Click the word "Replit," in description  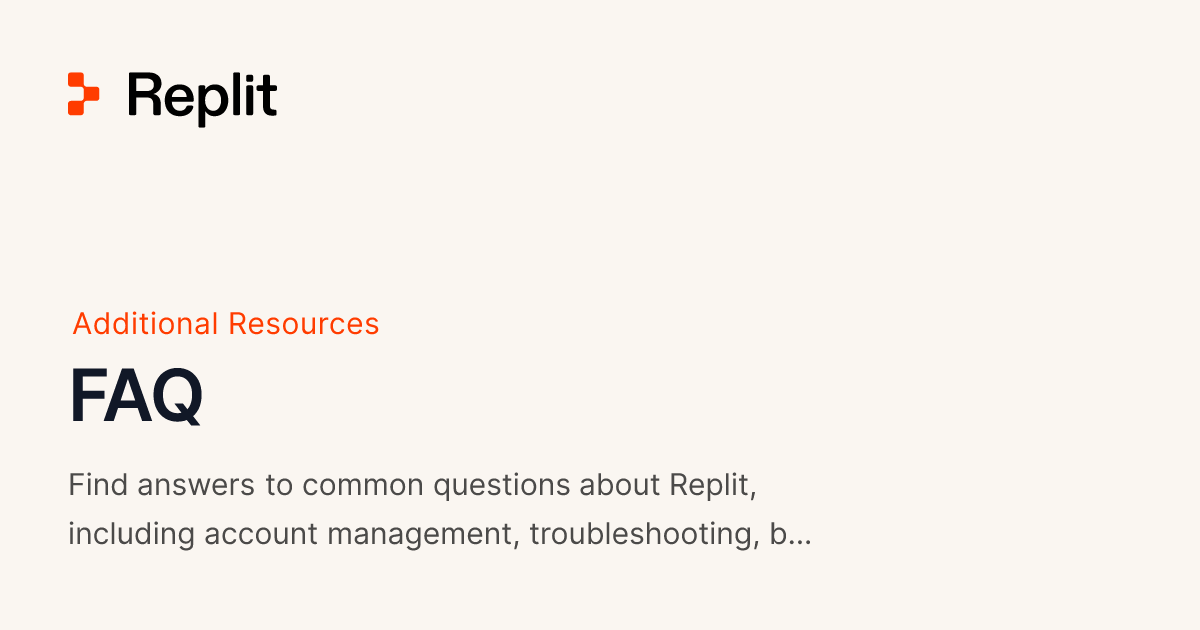click(x=712, y=485)
